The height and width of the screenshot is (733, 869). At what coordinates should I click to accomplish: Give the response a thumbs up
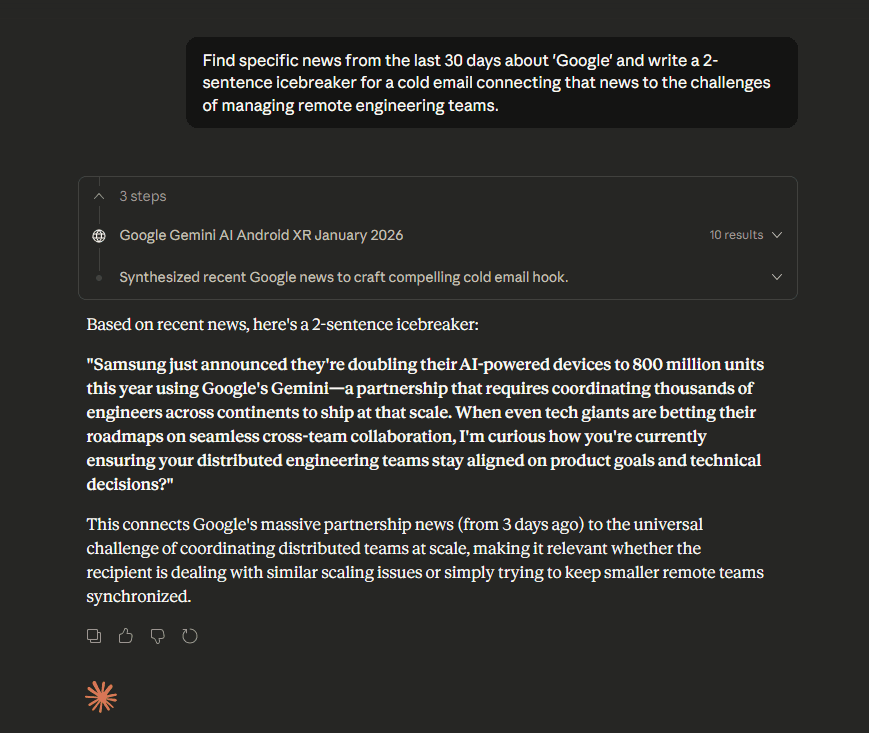coord(125,635)
